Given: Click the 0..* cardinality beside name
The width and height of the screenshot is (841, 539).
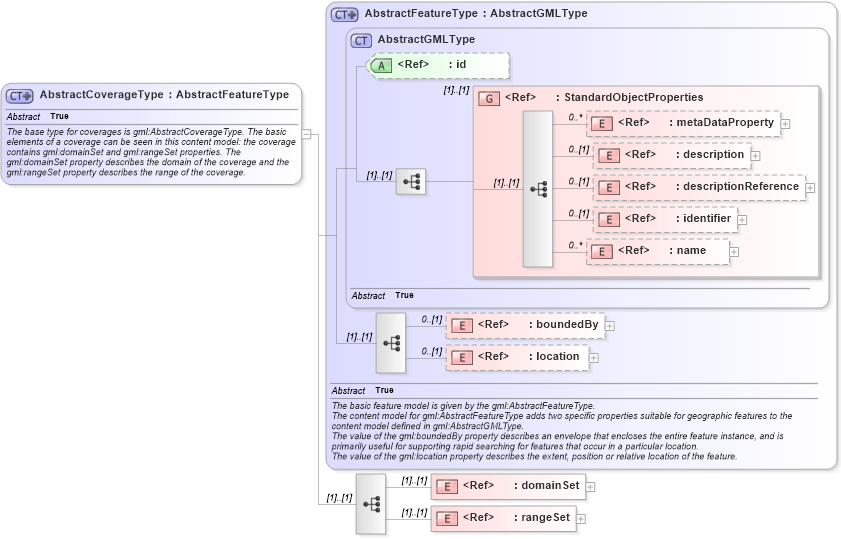Looking at the screenshot, I should click(576, 246).
